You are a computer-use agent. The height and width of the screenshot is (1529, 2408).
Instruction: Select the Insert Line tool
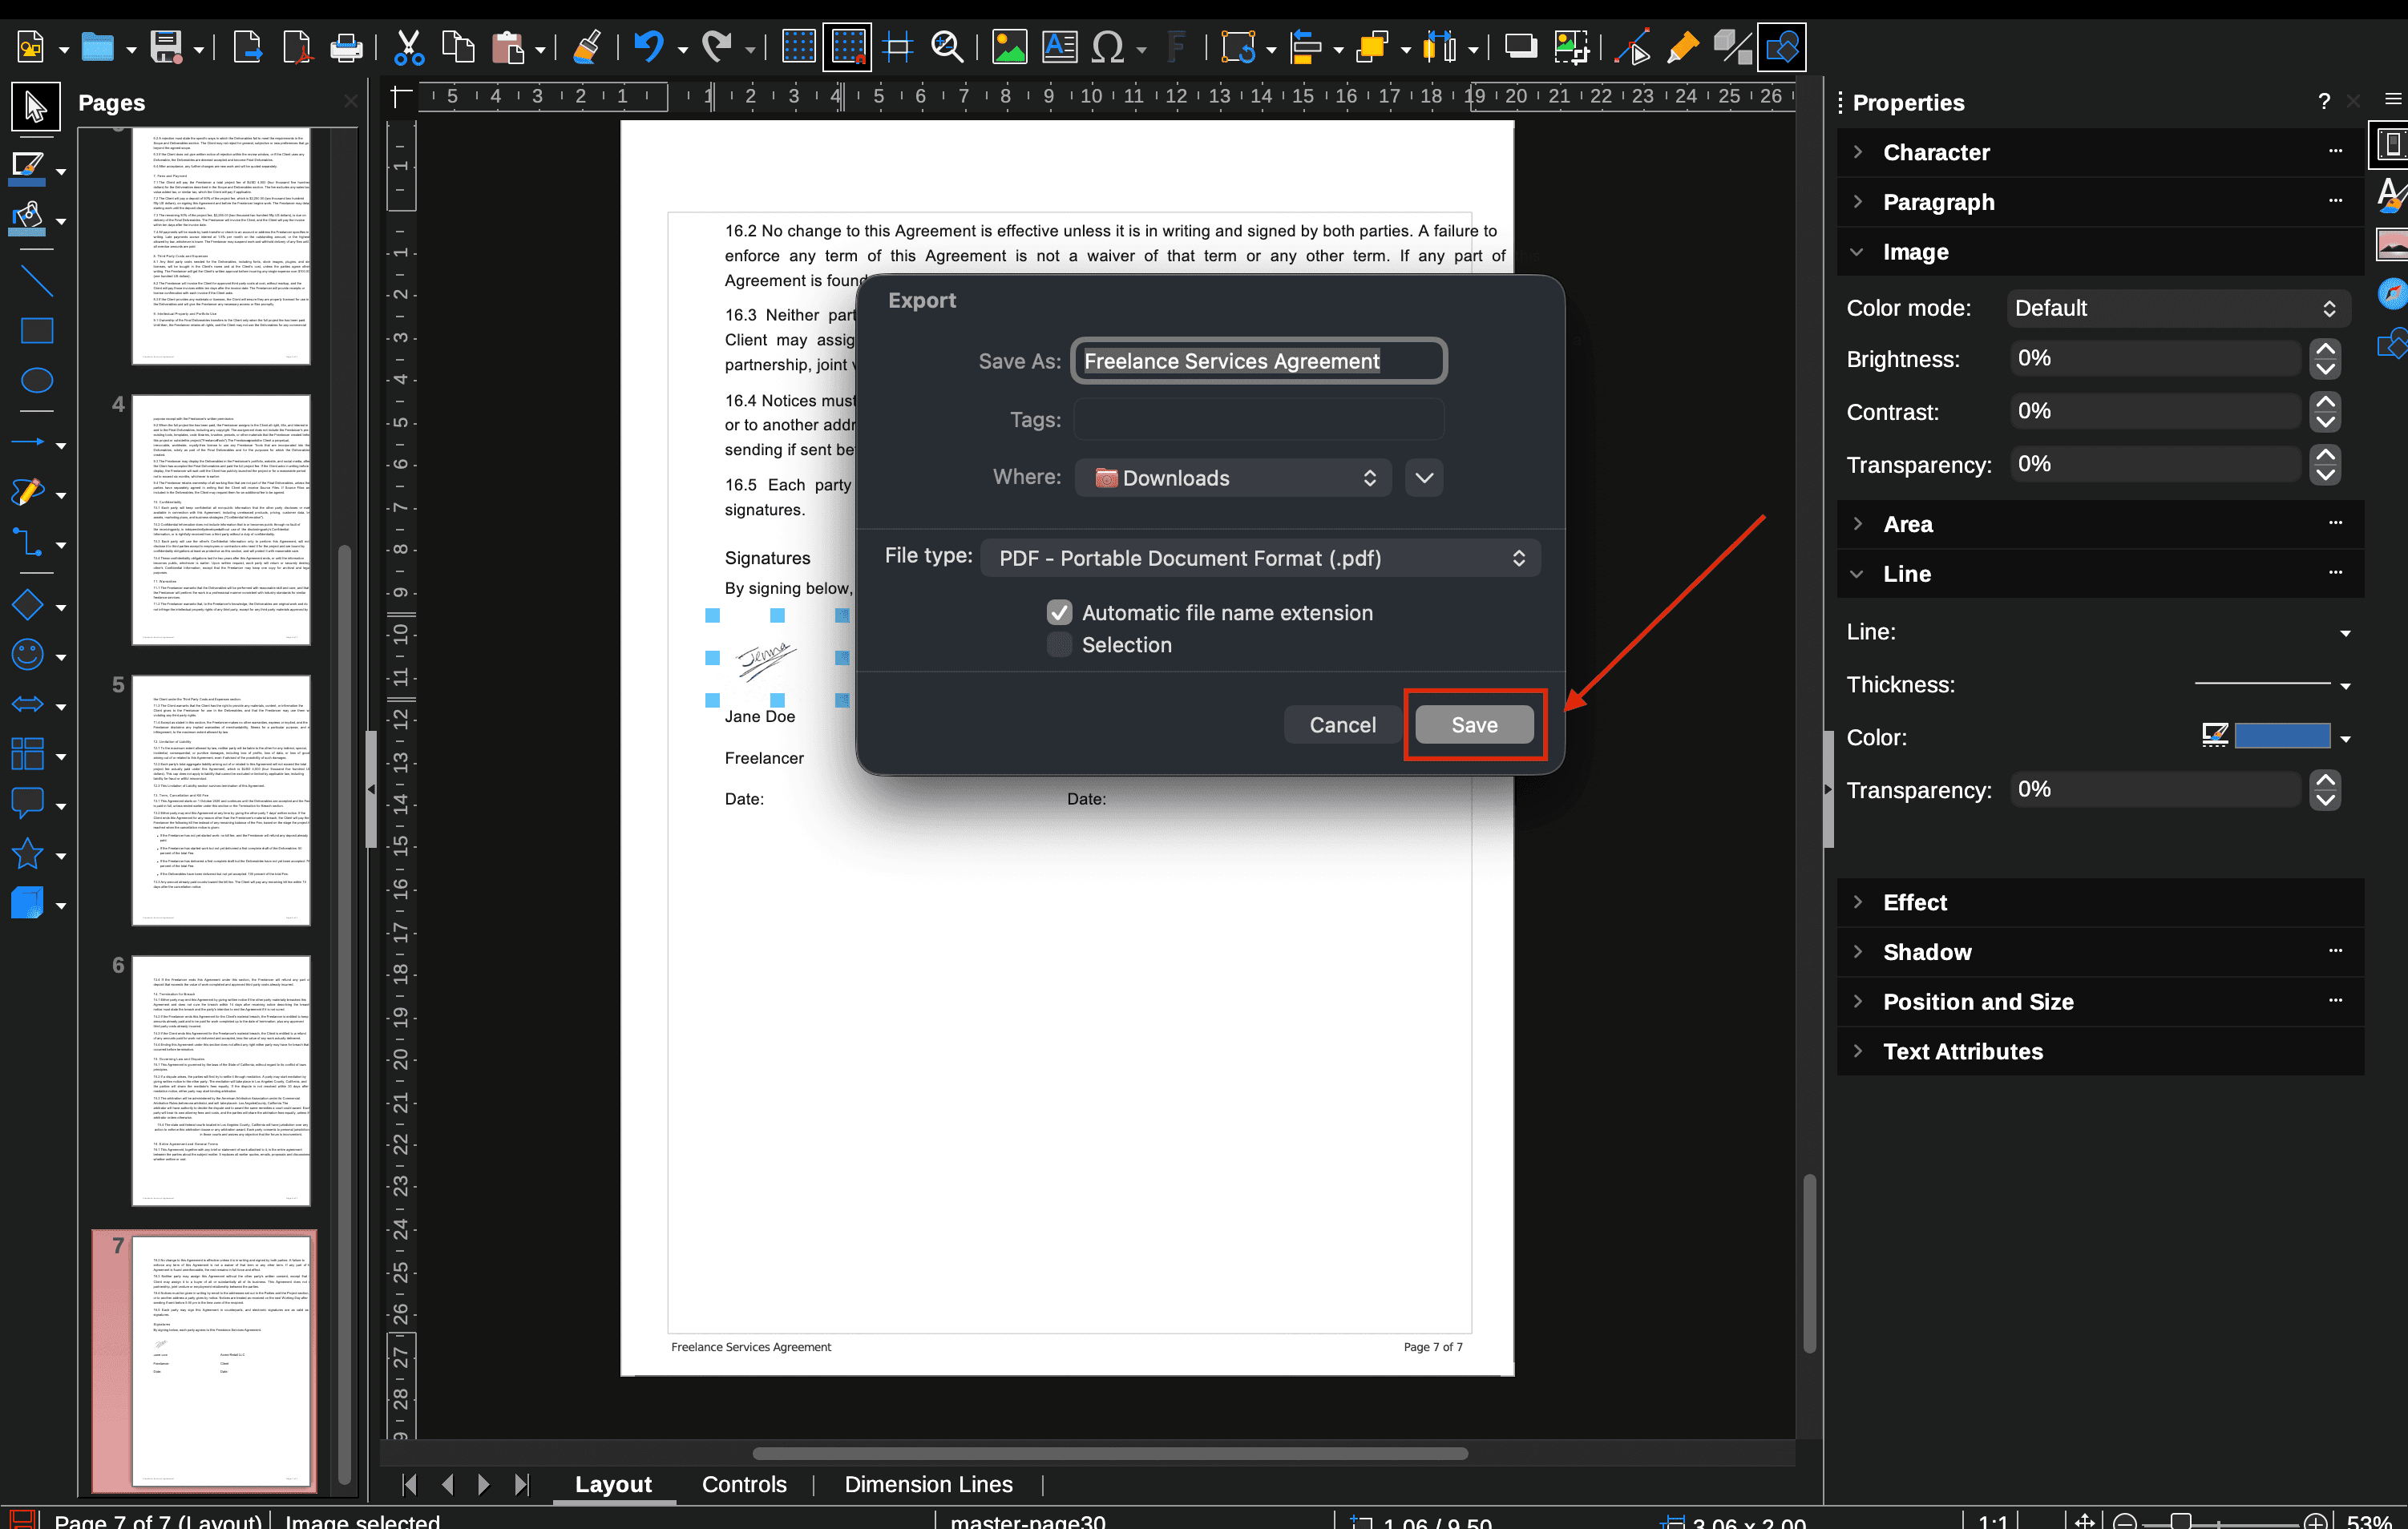pos(36,282)
